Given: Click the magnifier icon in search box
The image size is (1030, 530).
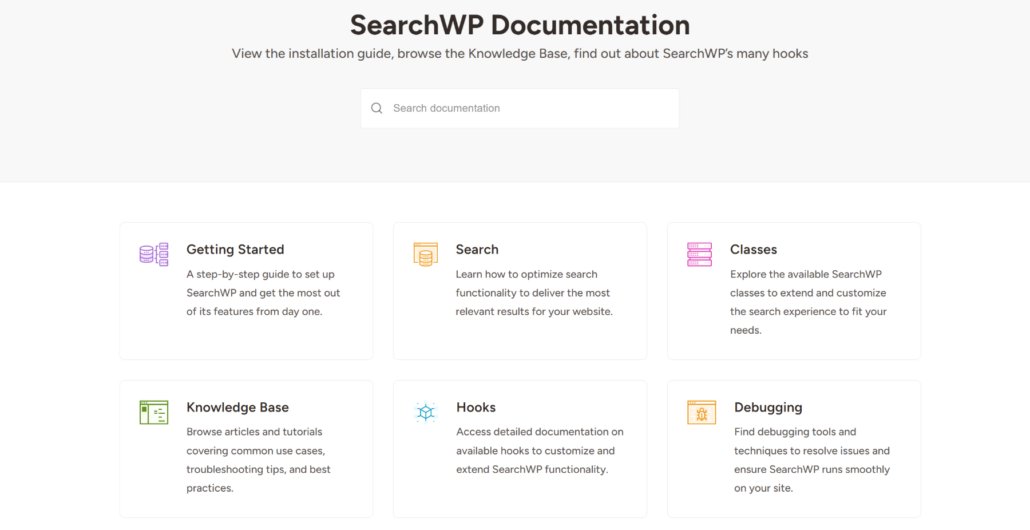Looking at the screenshot, I should [376, 108].
